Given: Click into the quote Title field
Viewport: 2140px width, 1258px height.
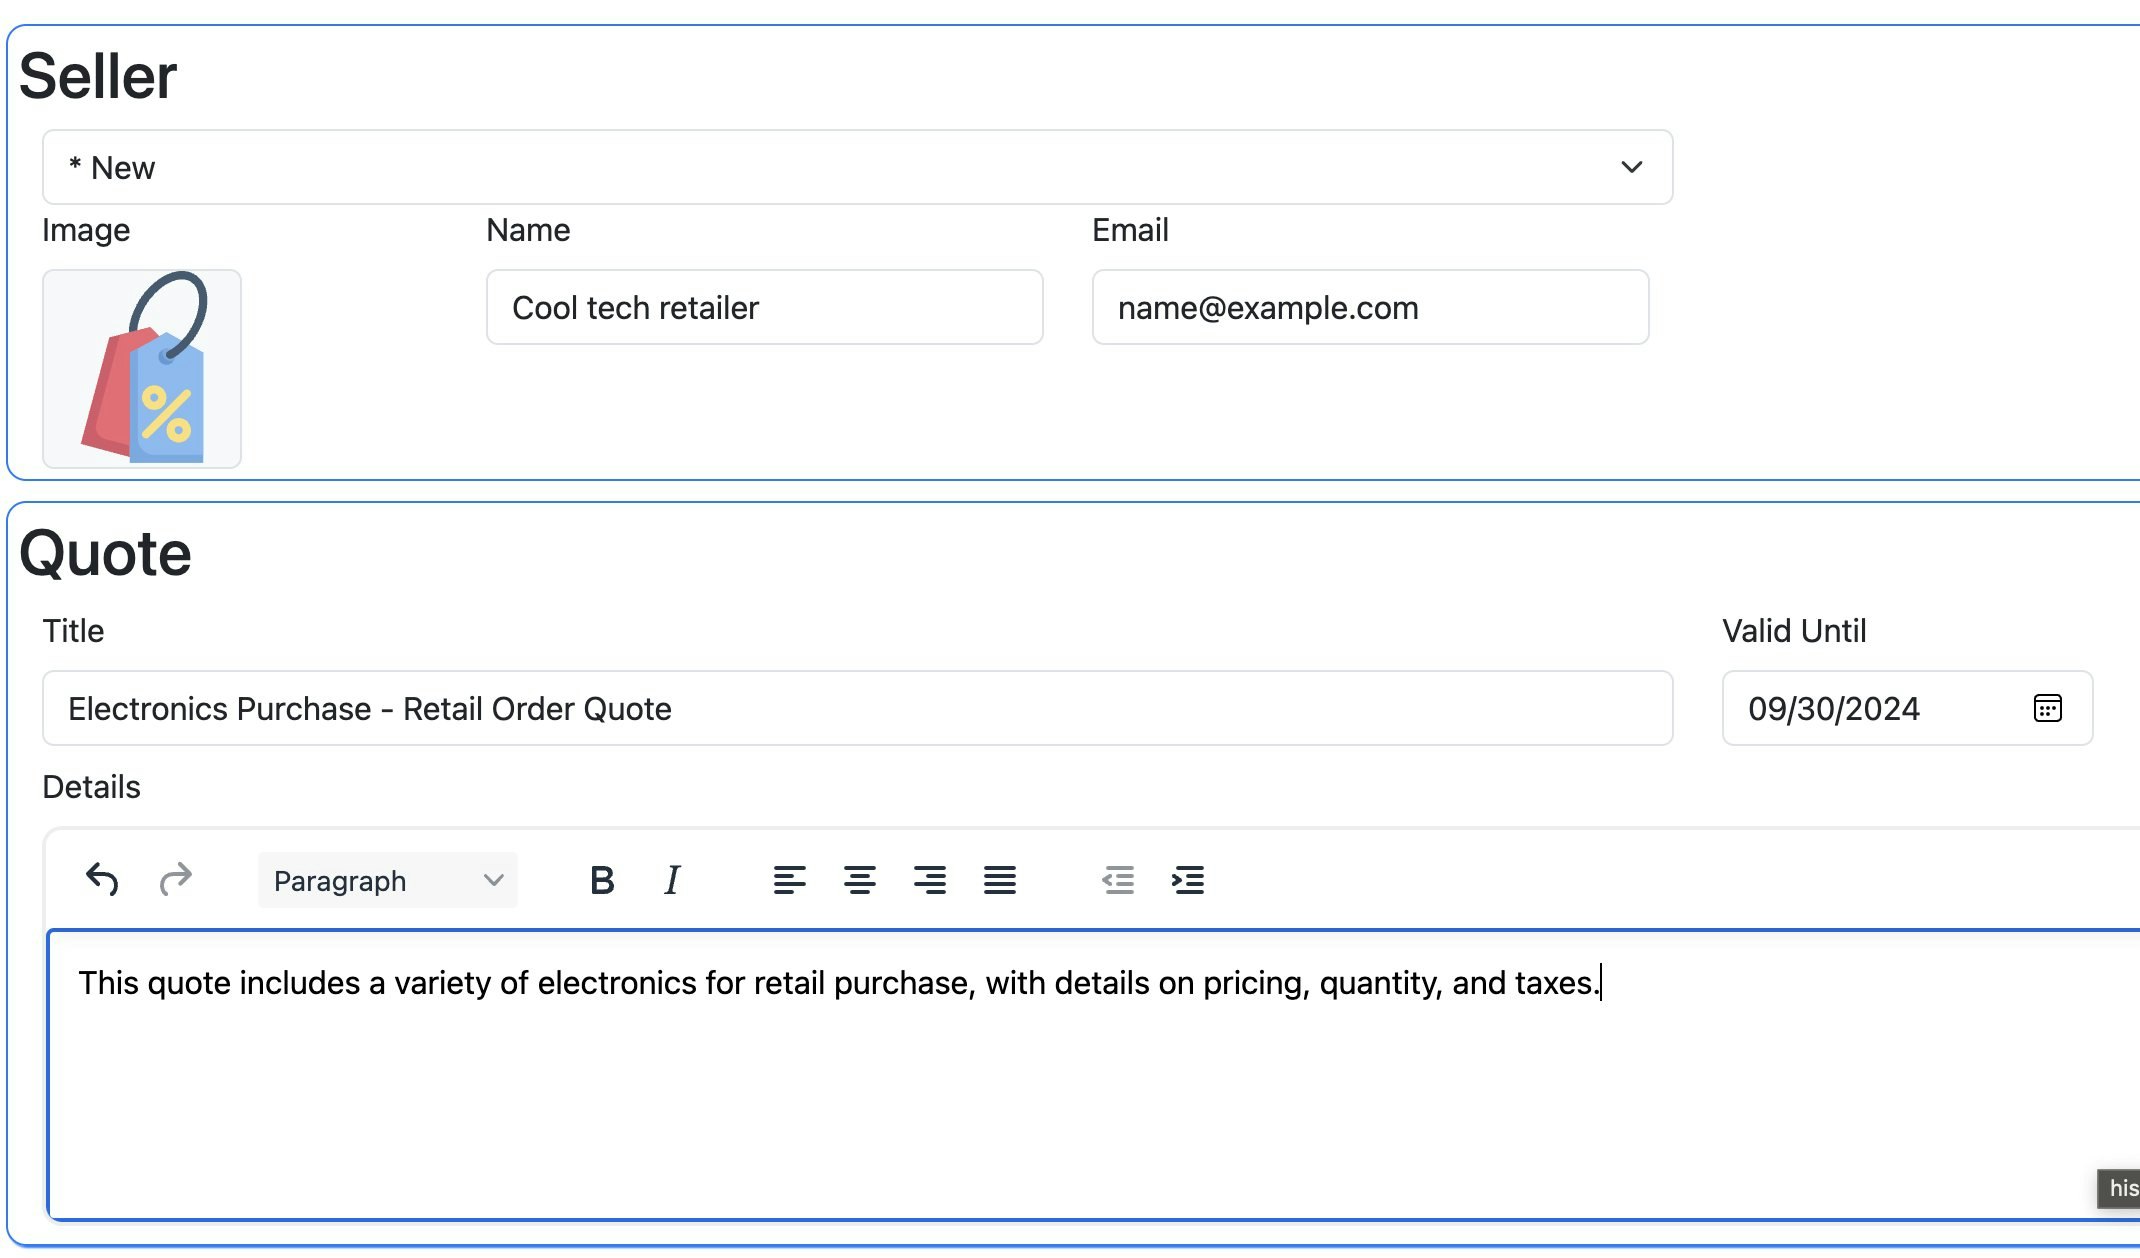Looking at the screenshot, I should [856, 708].
